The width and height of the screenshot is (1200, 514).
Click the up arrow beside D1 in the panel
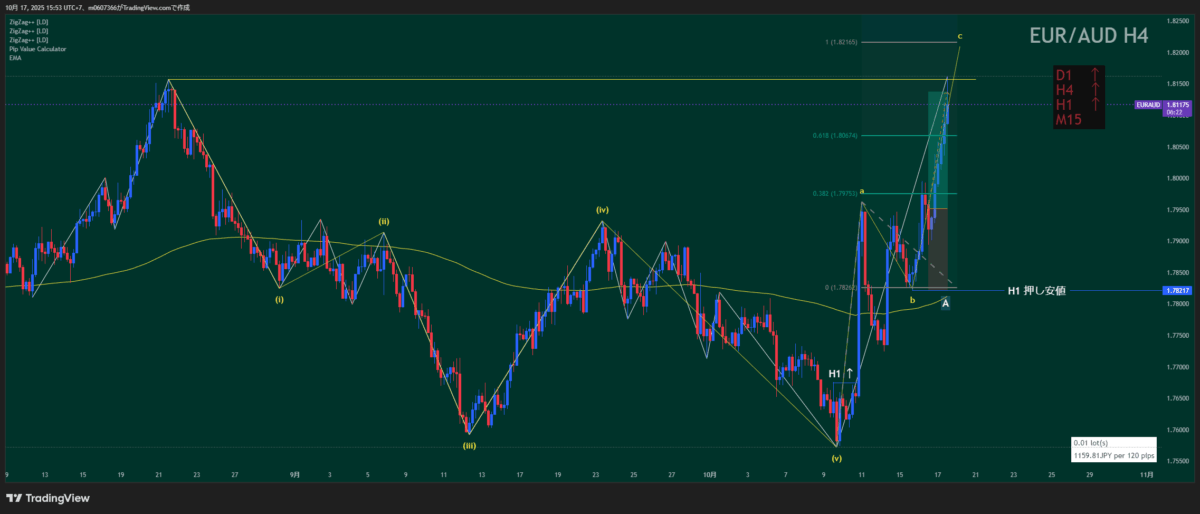(x=1096, y=75)
